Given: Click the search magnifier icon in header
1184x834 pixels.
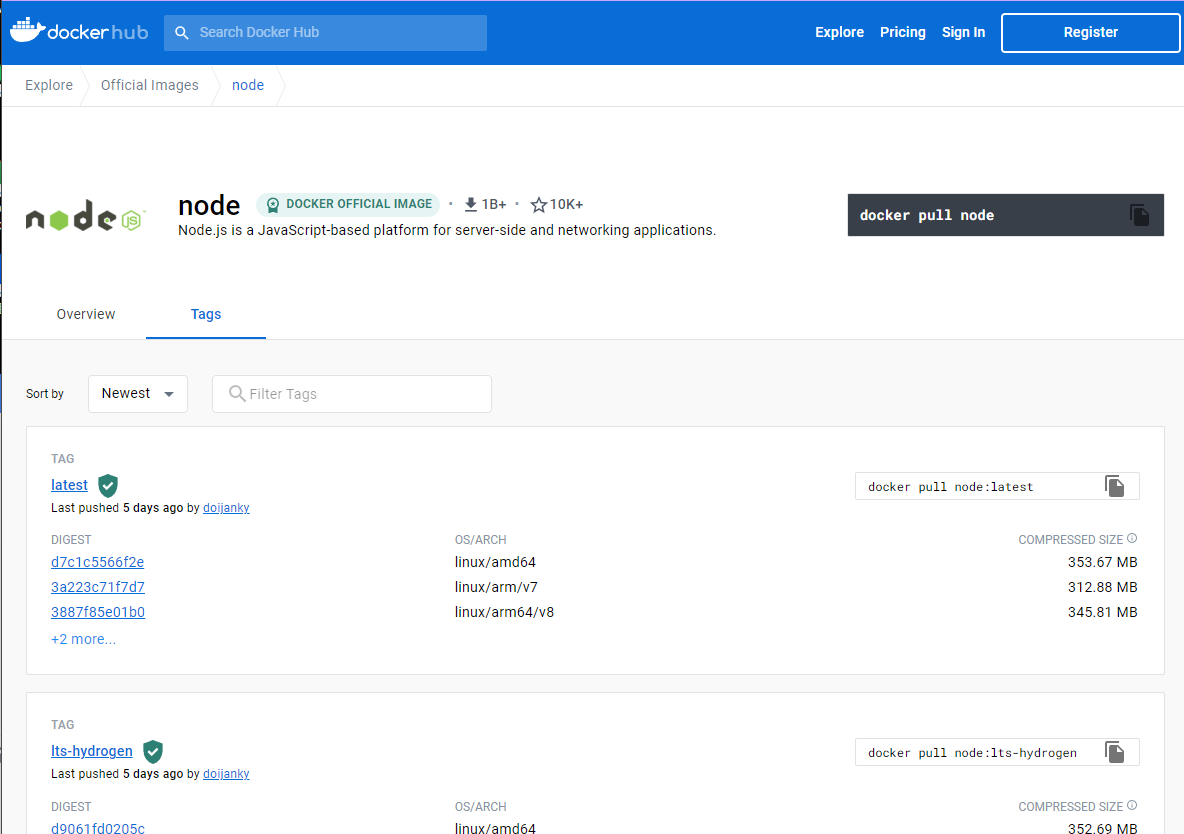Looking at the screenshot, I should tap(181, 32).
